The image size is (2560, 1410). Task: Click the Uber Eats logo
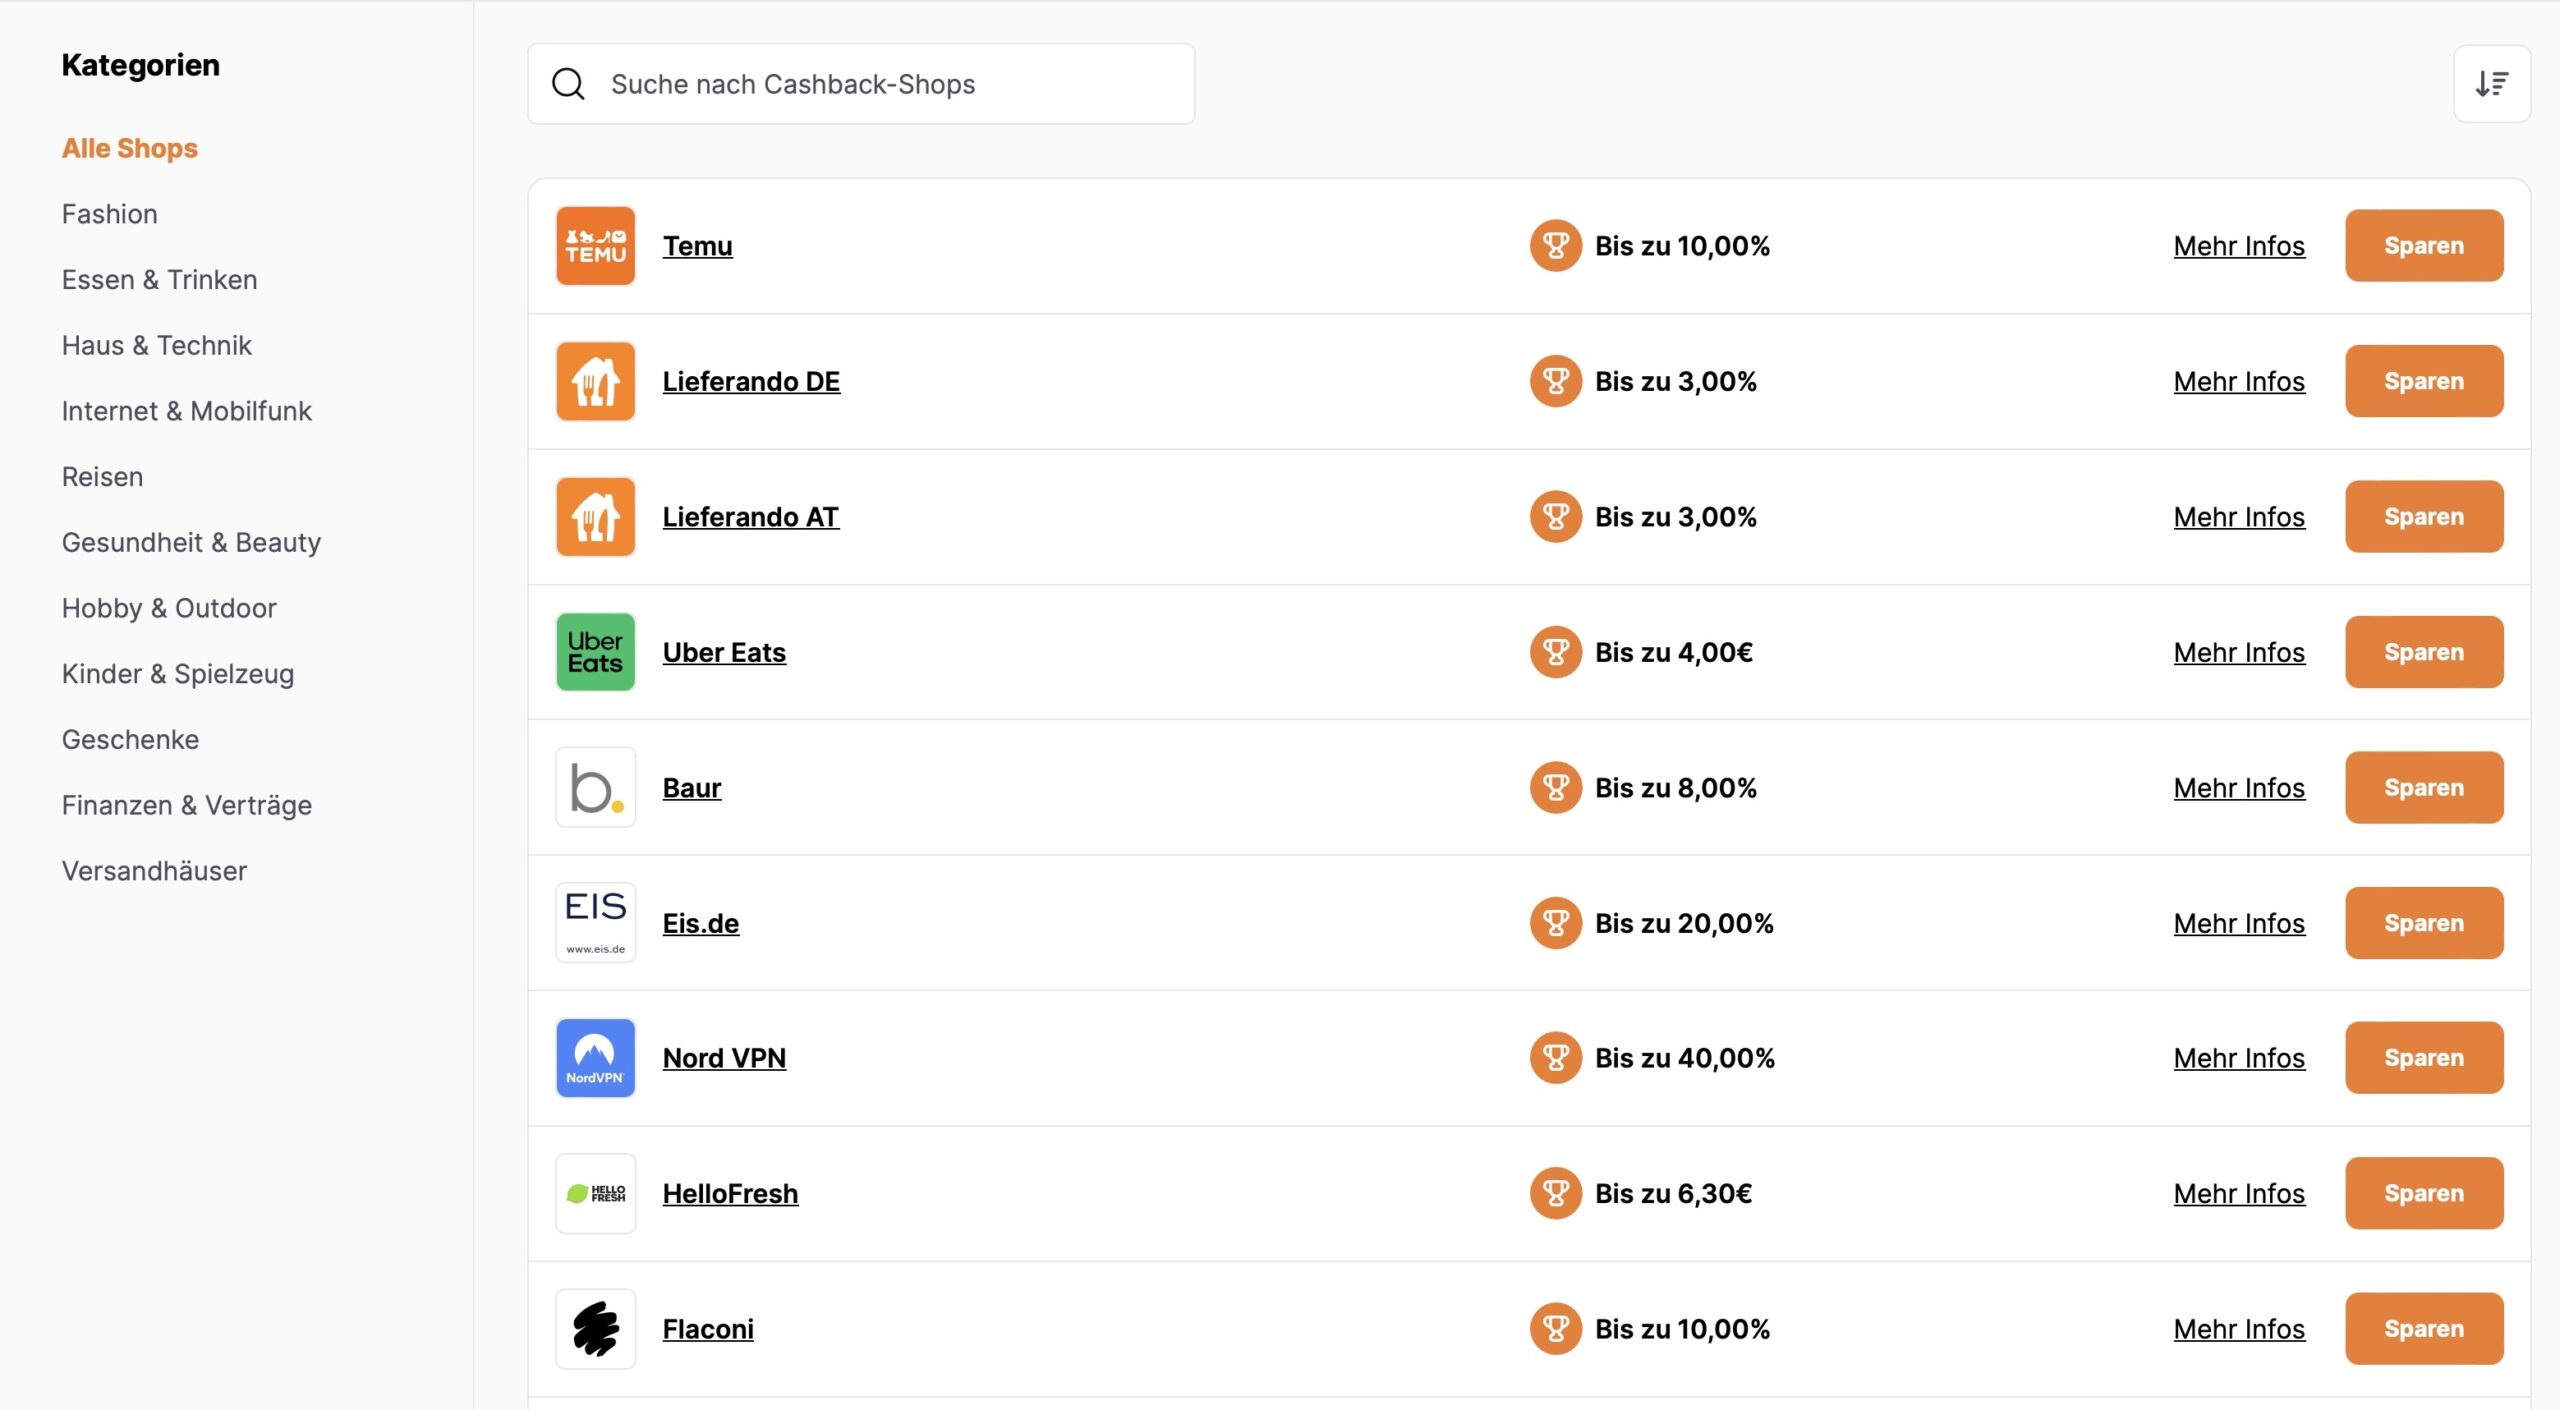[595, 652]
